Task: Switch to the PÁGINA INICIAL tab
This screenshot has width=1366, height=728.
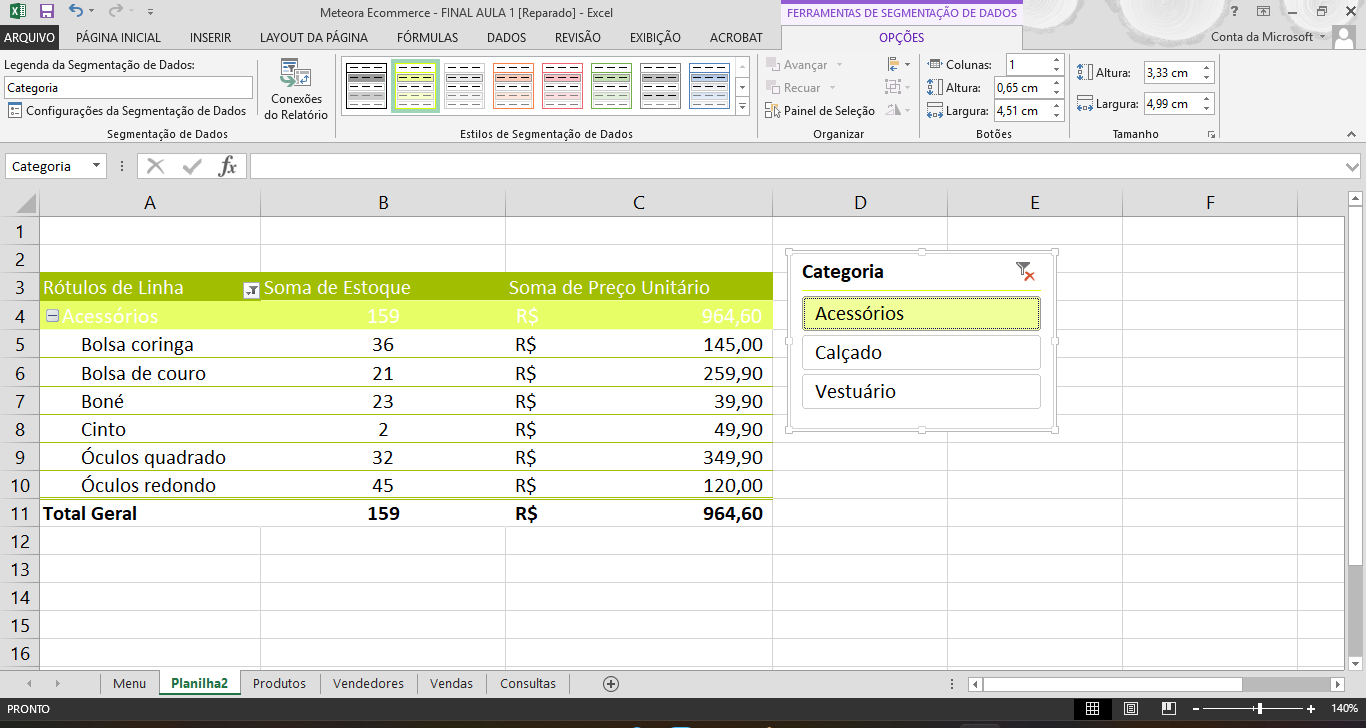Action: tap(118, 37)
